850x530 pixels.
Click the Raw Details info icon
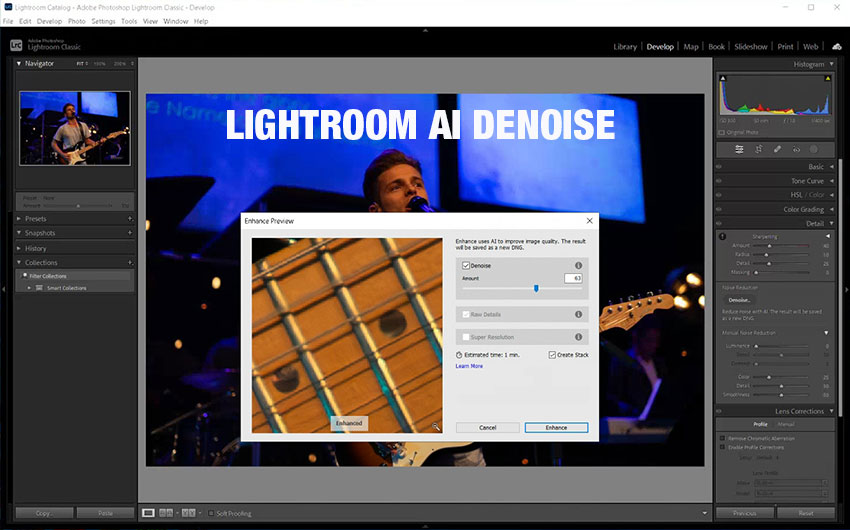578,314
